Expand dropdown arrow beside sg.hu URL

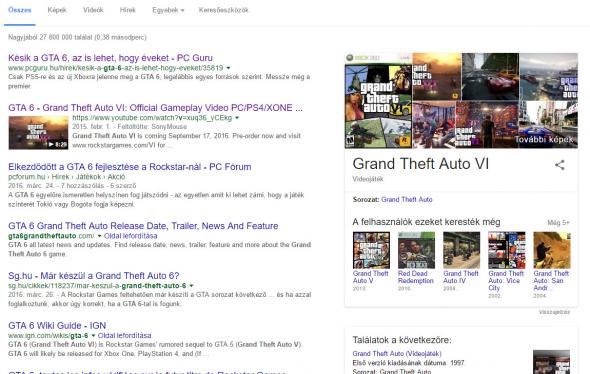coord(191,286)
